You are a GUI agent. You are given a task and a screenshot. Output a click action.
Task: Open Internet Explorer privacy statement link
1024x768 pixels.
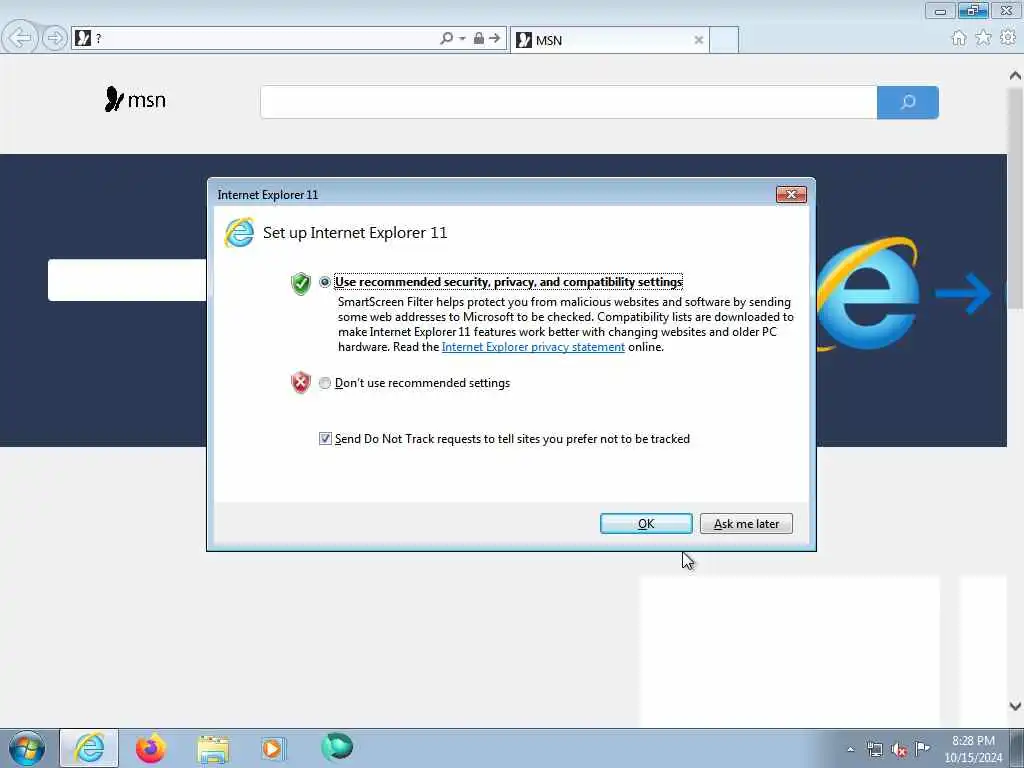pos(533,347)
